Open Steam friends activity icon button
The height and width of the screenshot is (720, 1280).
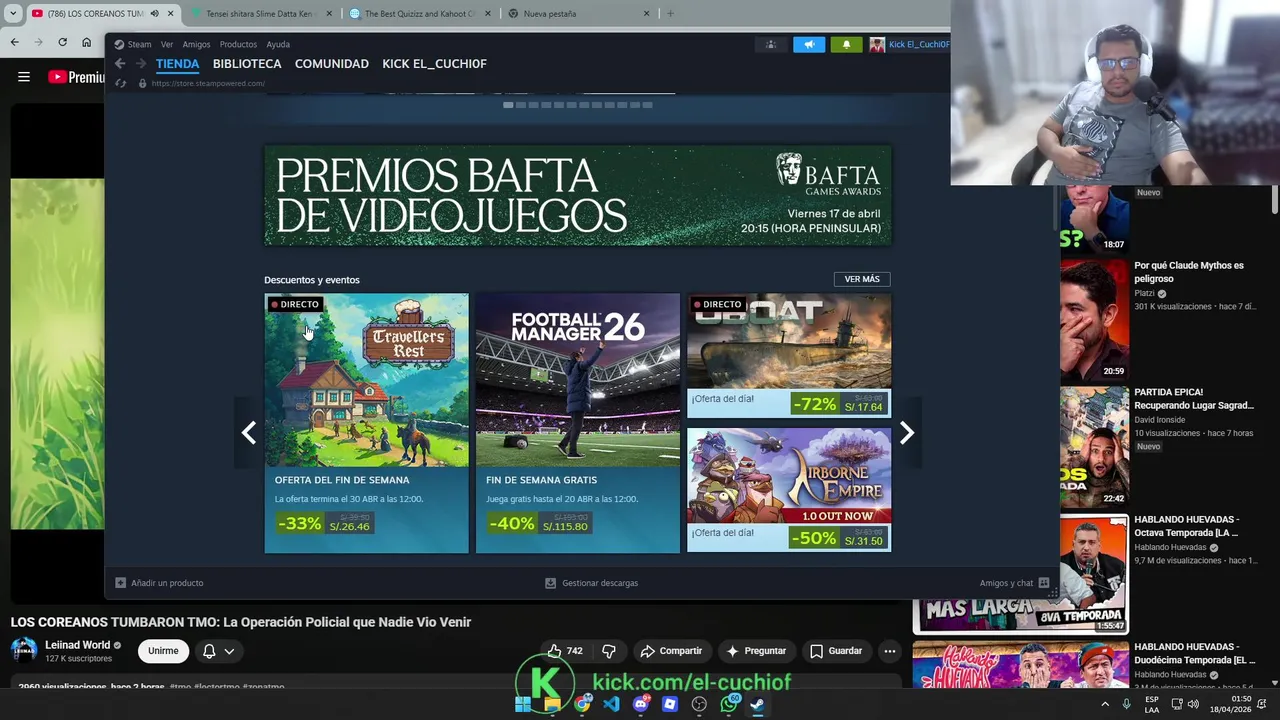pos(770,45)
